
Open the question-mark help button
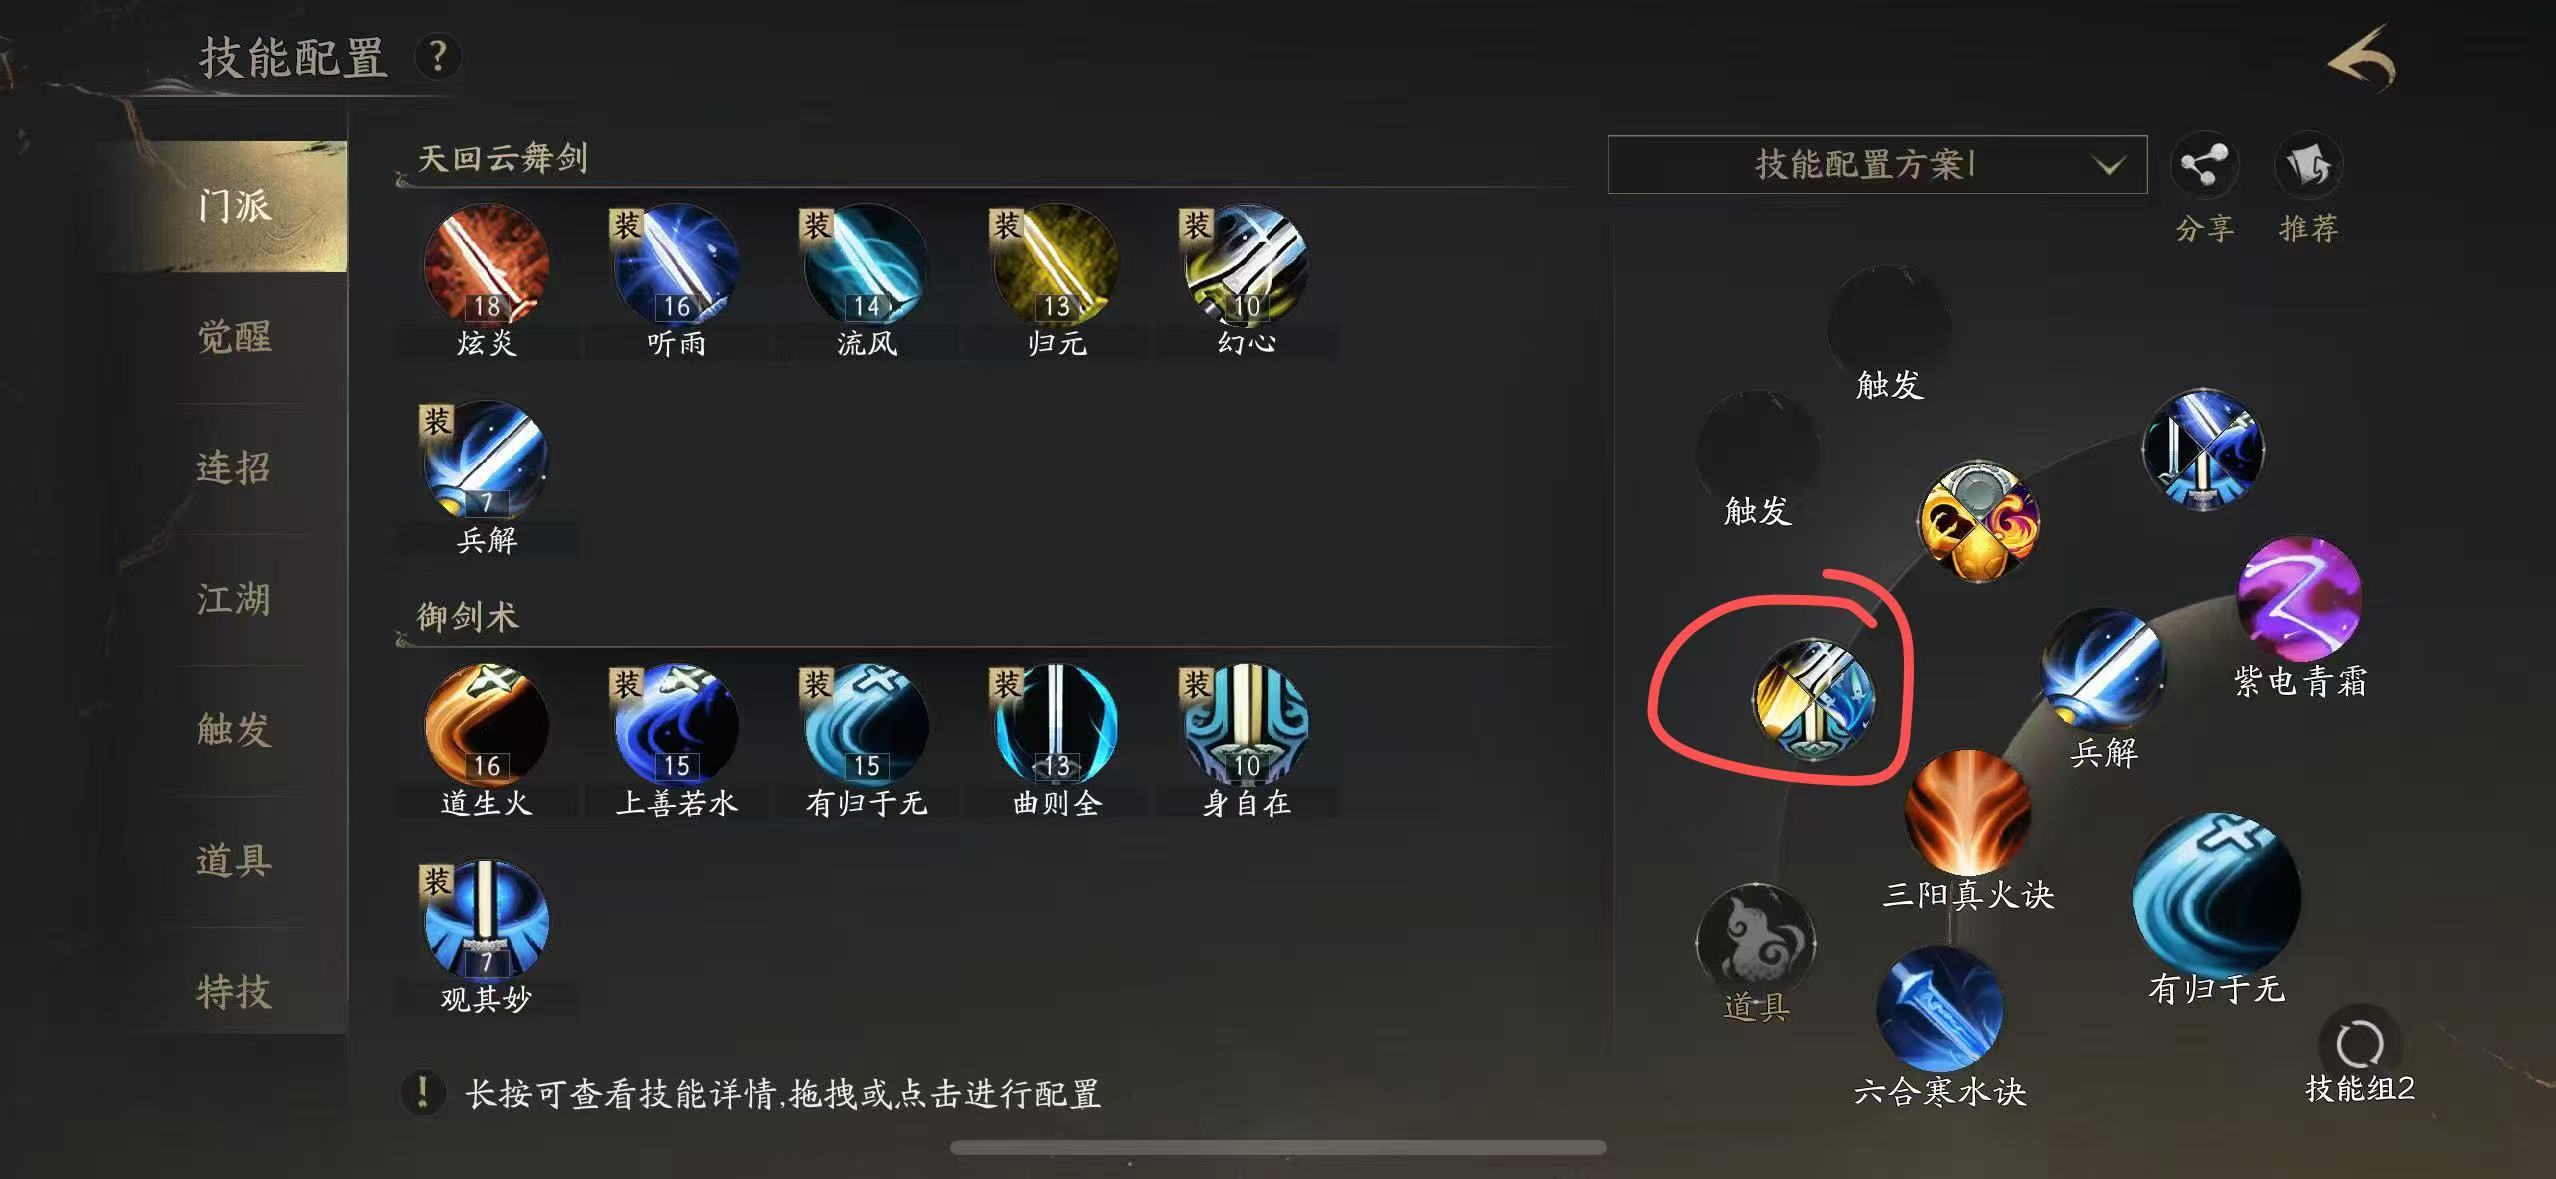[437, 56]
